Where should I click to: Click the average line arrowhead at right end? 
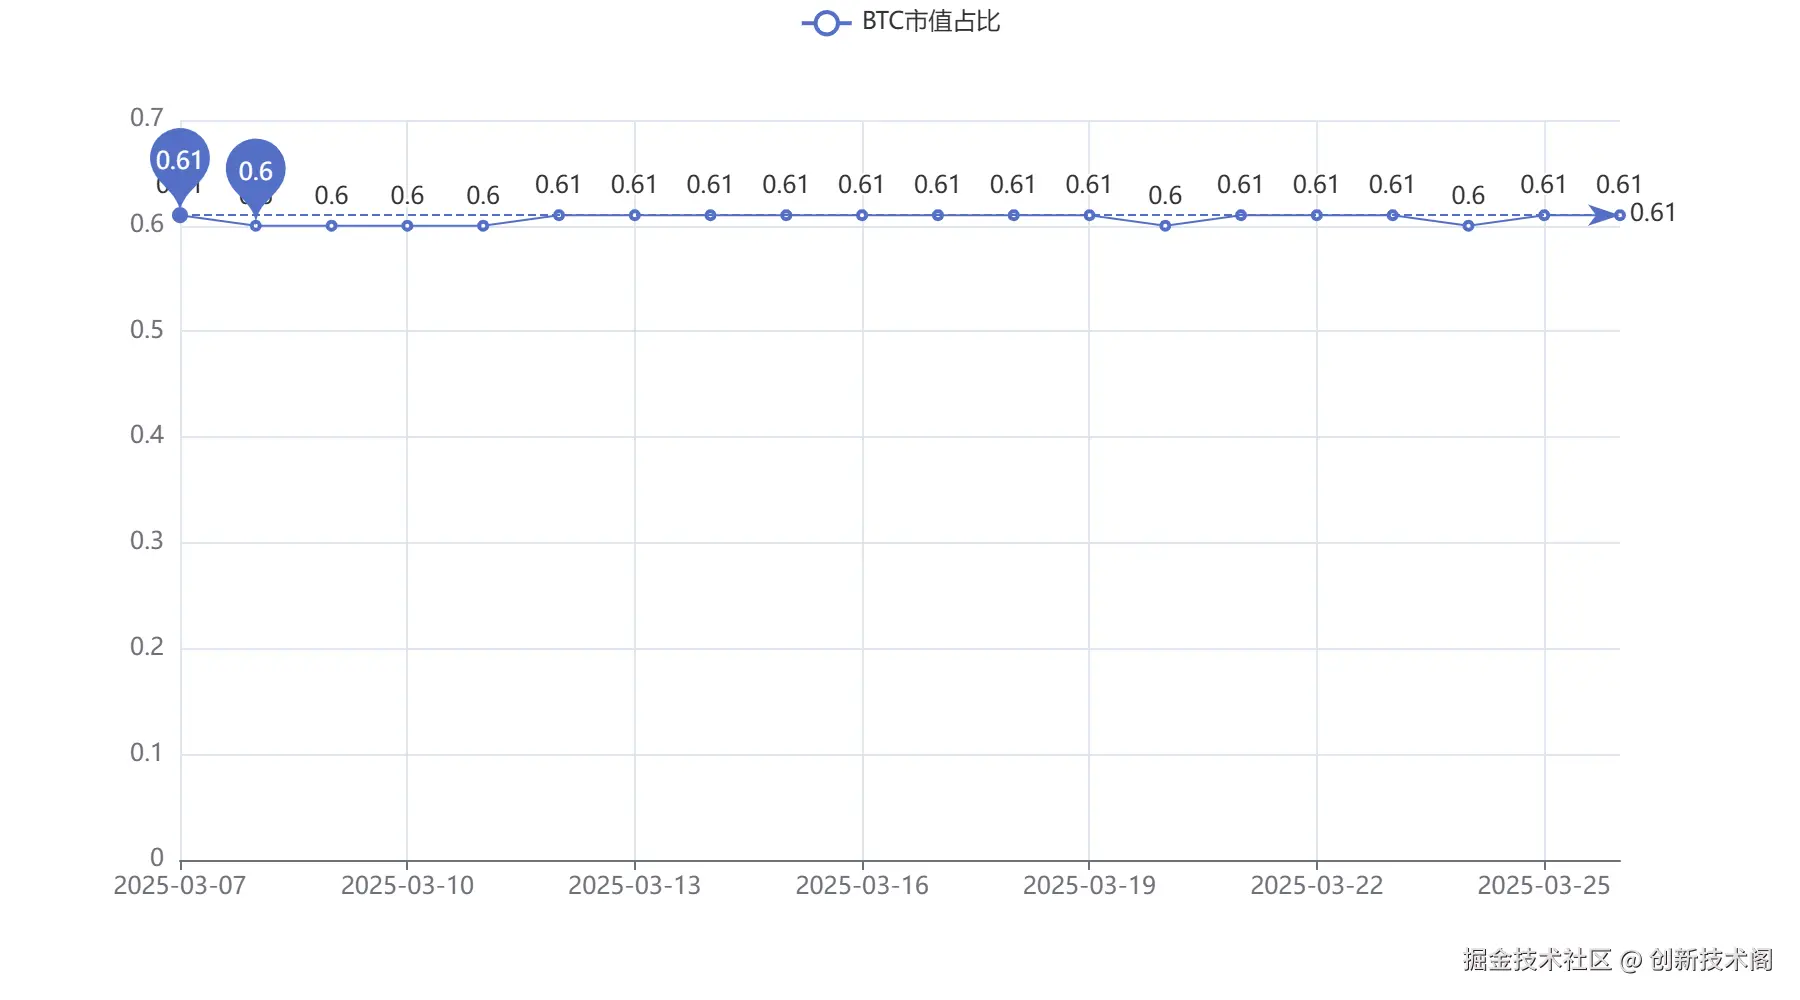[1603, 215]
